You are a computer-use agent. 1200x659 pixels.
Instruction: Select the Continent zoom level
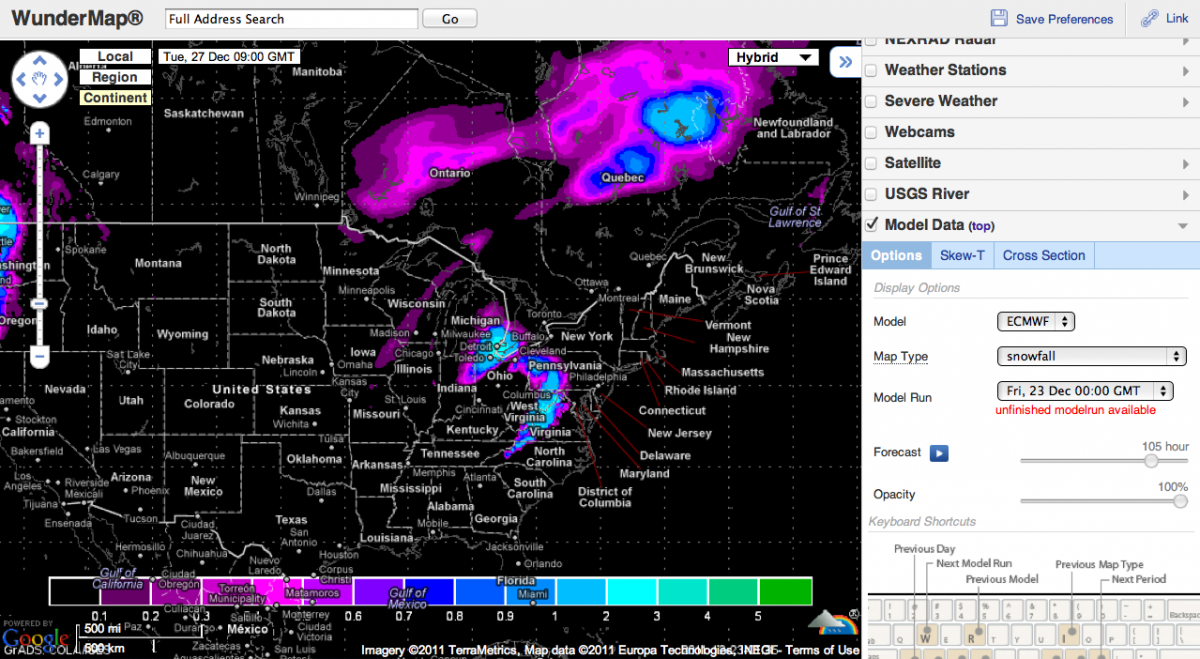115,98
